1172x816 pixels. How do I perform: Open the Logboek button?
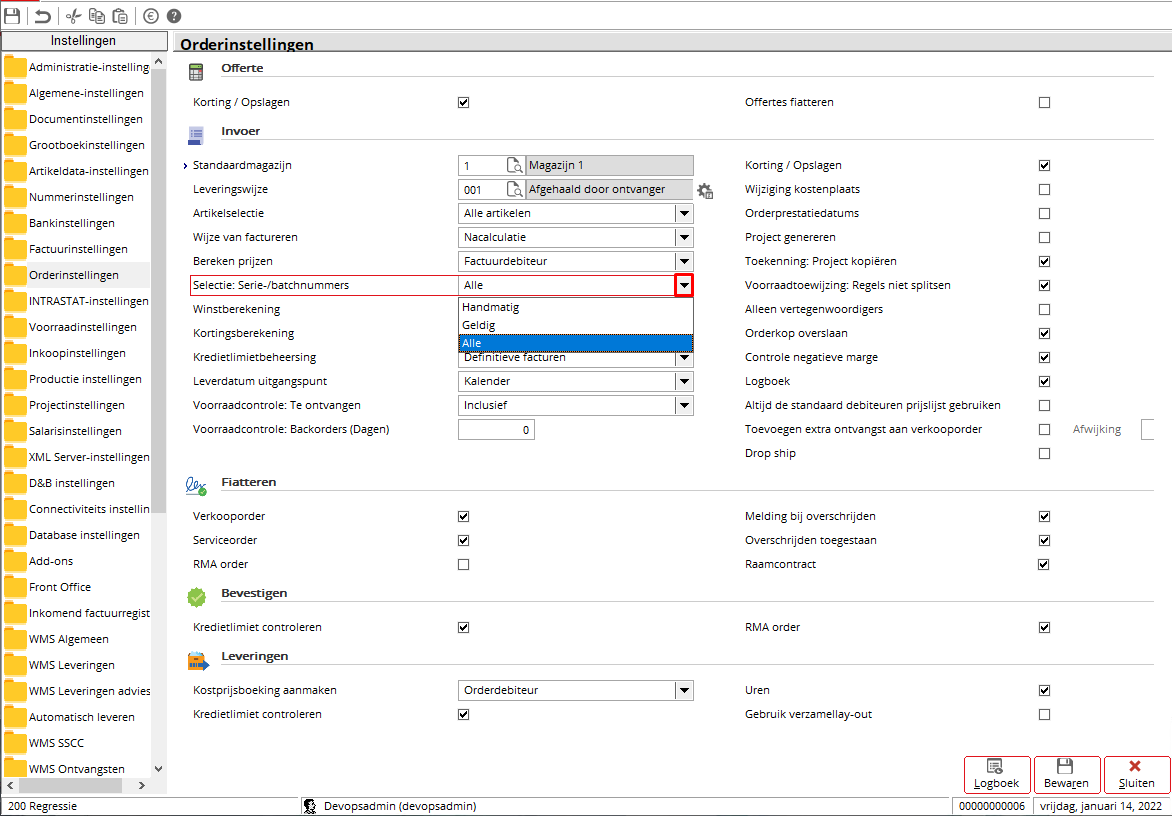click(996, 775)
